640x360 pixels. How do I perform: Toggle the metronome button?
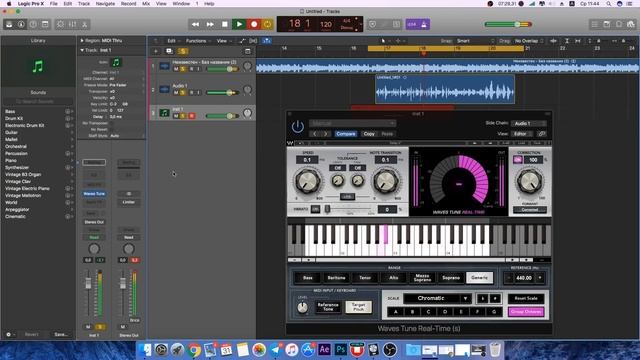pyautogui.click(x=424, y=24)
